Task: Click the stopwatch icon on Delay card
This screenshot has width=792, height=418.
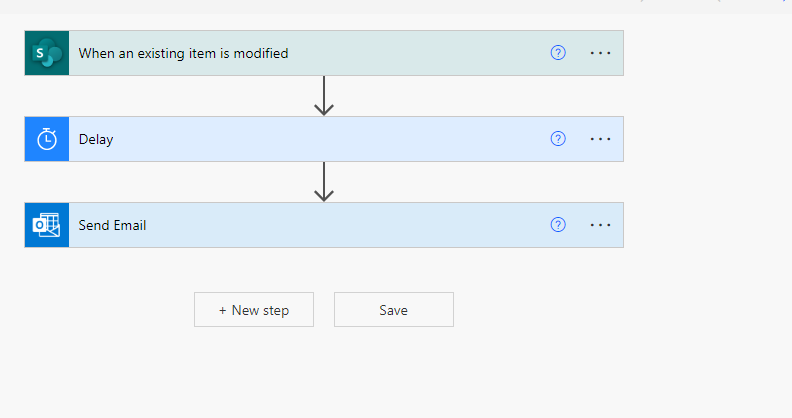Action: (47, 139)
